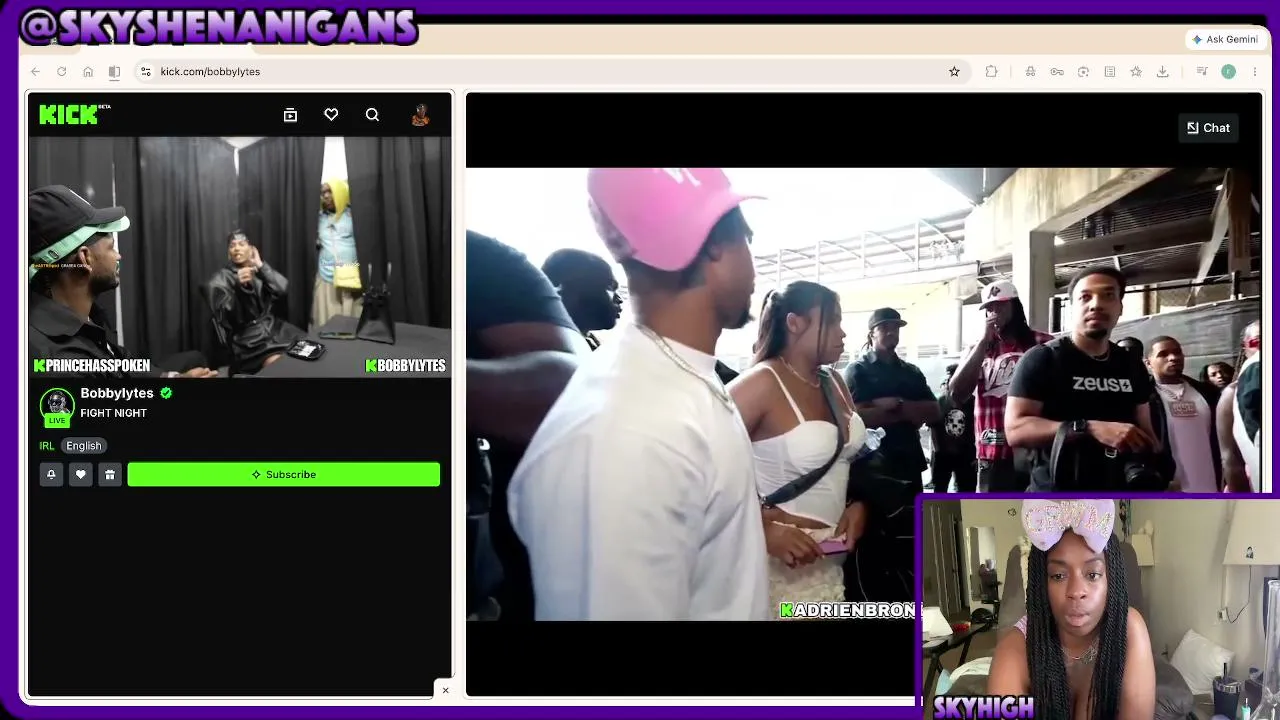Expand the Chat panel

pyautogui.click(x=1208, y=128)
